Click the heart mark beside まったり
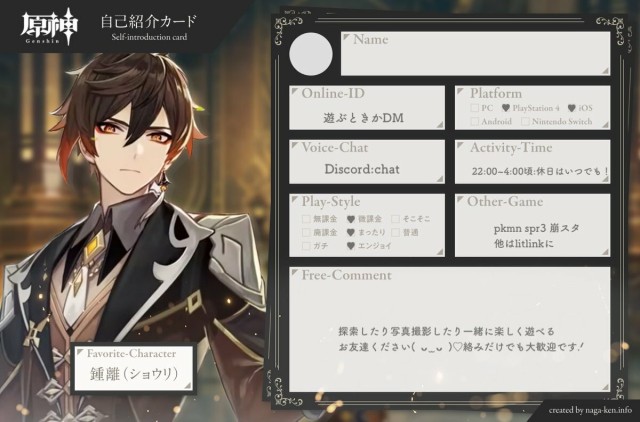The image size is (640, 422). coord(351,233)
